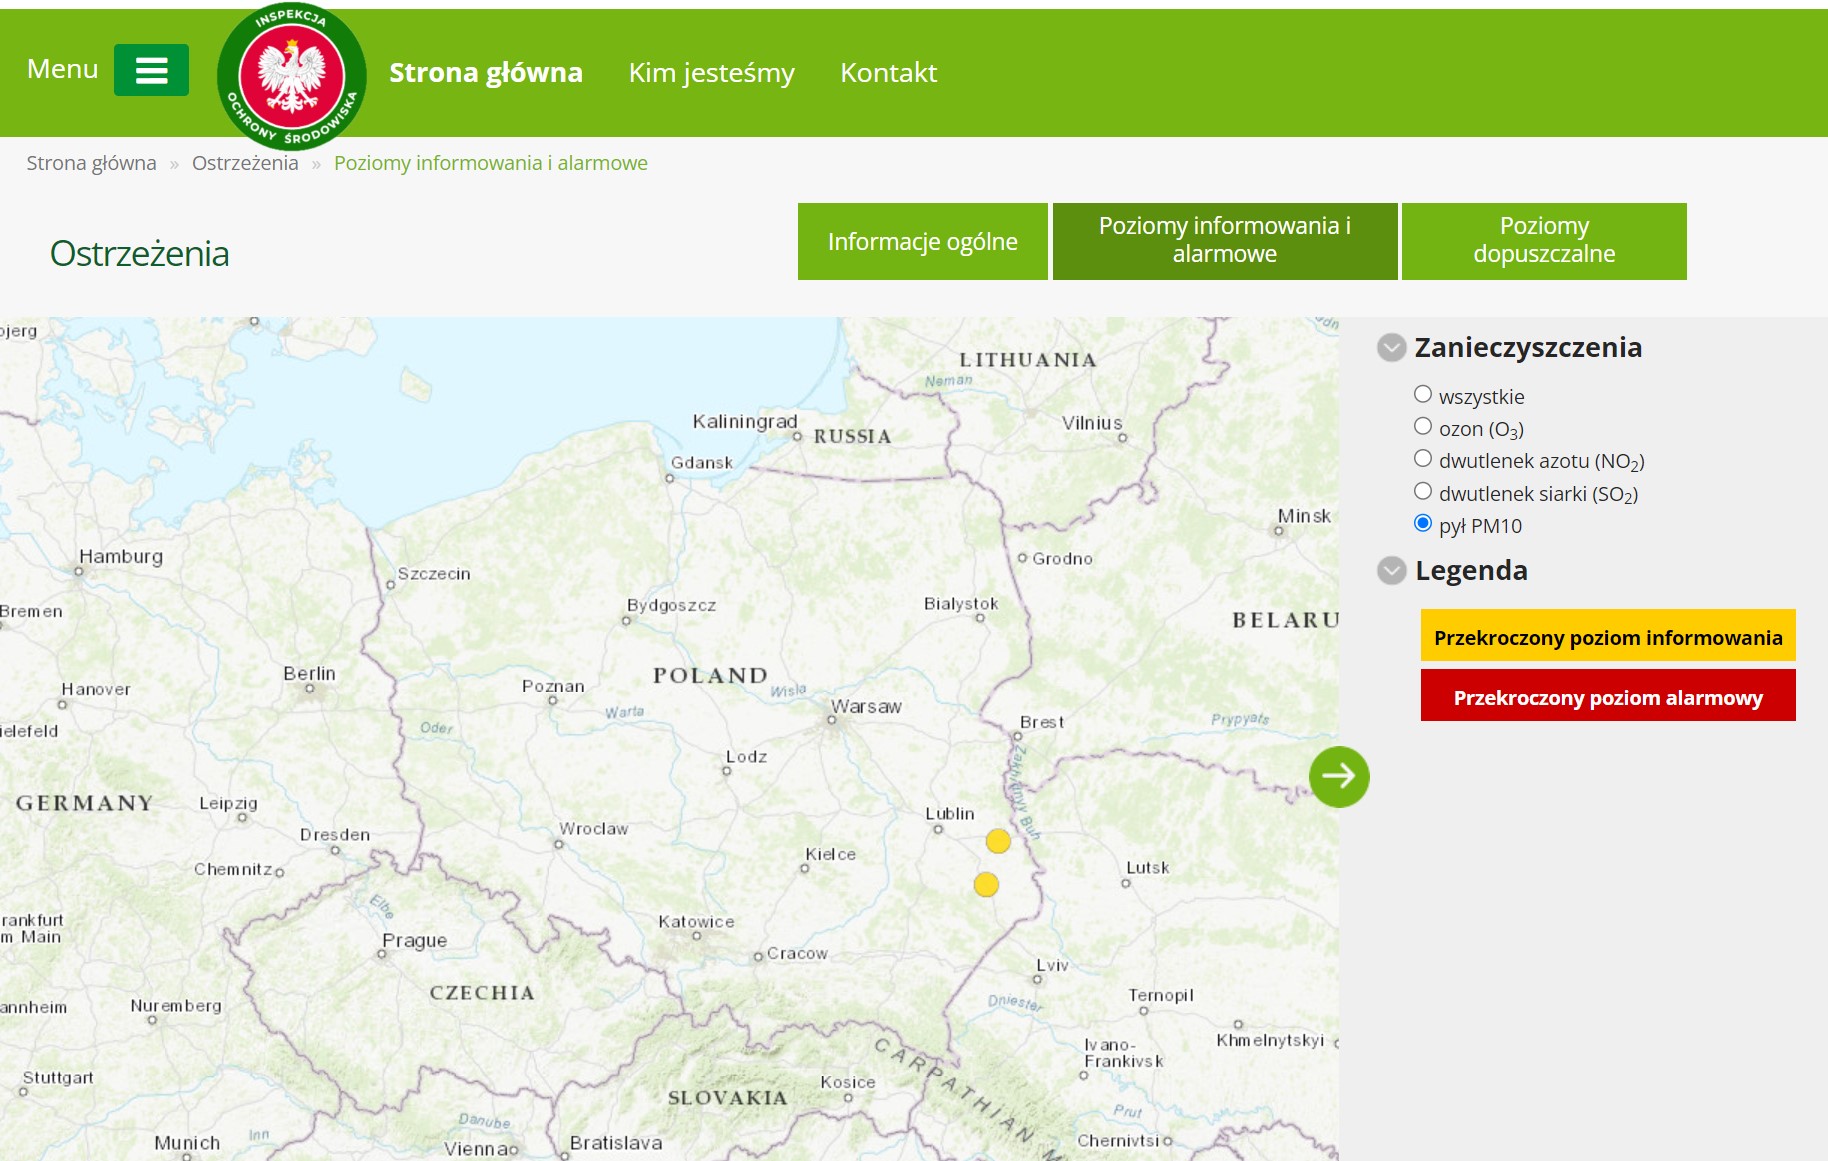Click the Inspekcja Ochrony Środowiska eagle logo
This screenshot has width=1828, height=1161.
pyautogui.click(x=291, y=77)
